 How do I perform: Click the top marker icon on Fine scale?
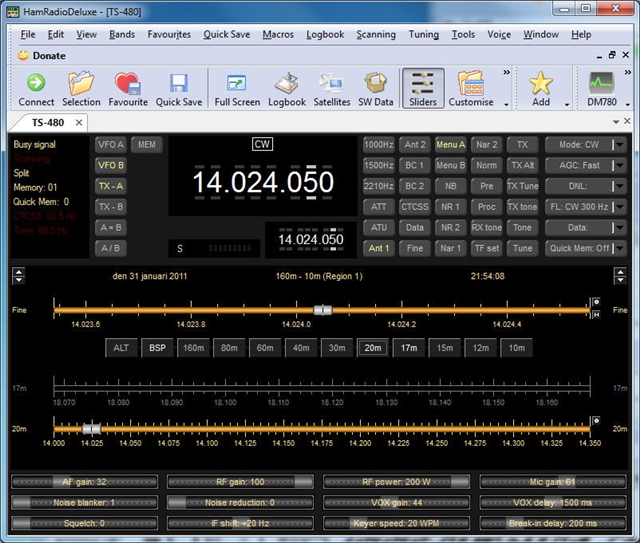(596, 302)
